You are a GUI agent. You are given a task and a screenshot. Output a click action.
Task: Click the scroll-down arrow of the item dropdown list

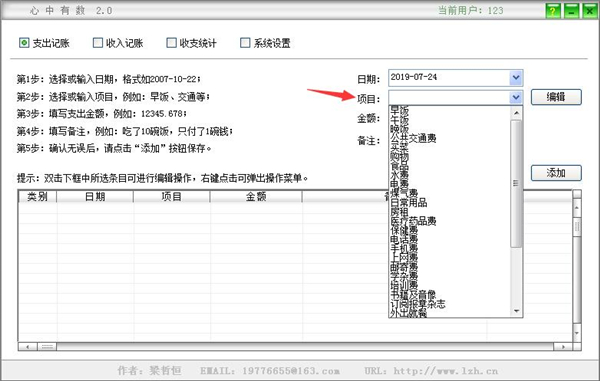point(516,311)
